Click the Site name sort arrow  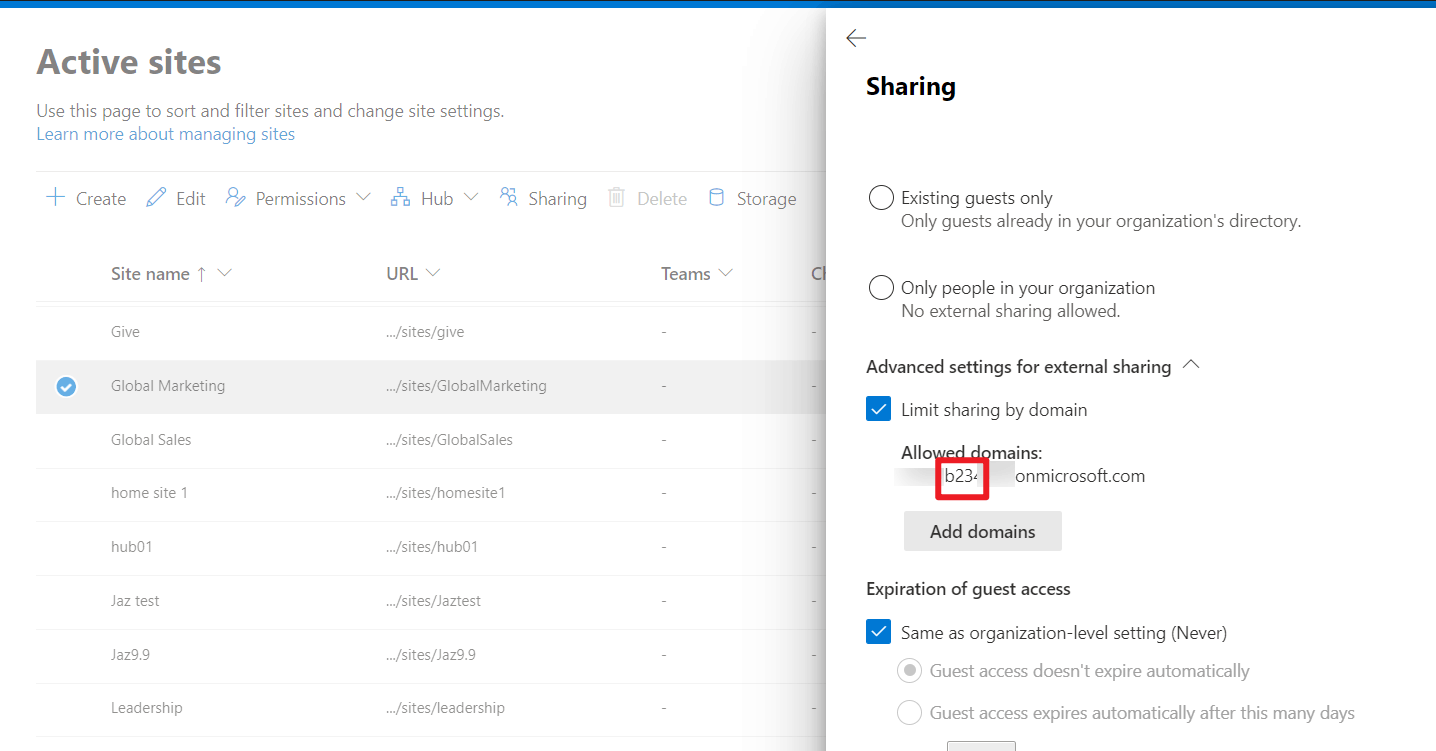(201, 274)
